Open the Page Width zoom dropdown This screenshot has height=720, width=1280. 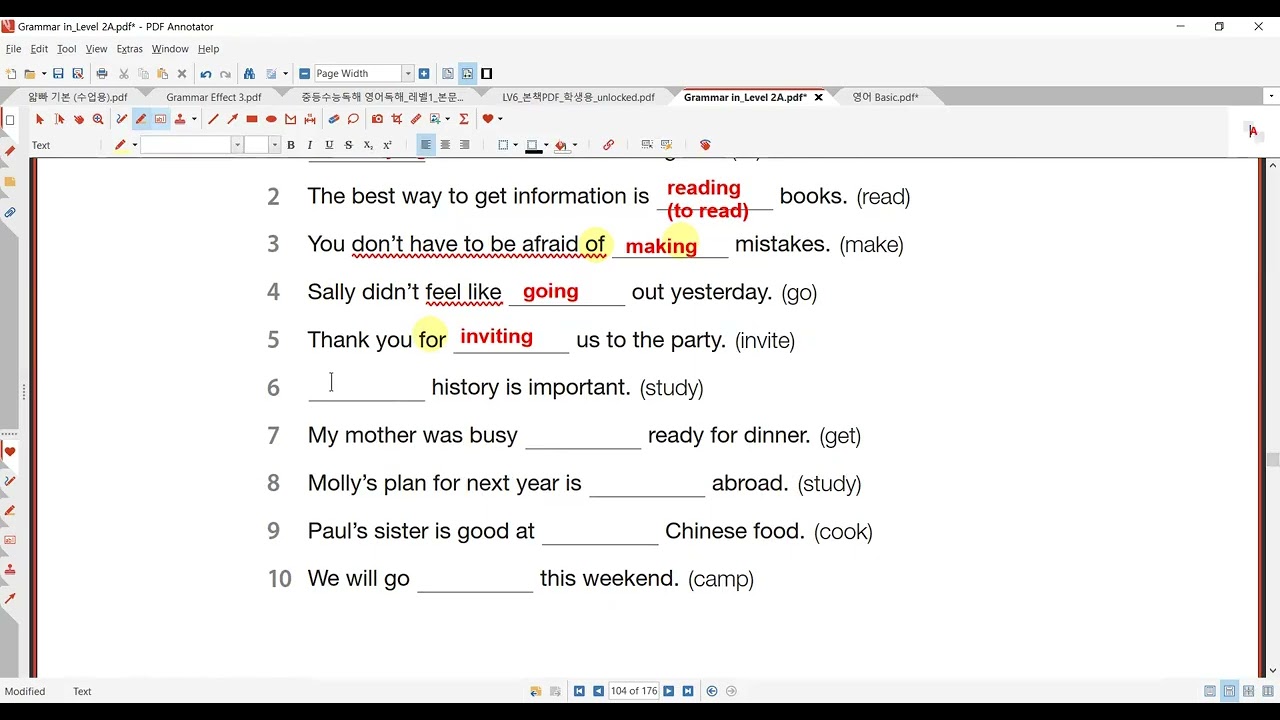408,74
